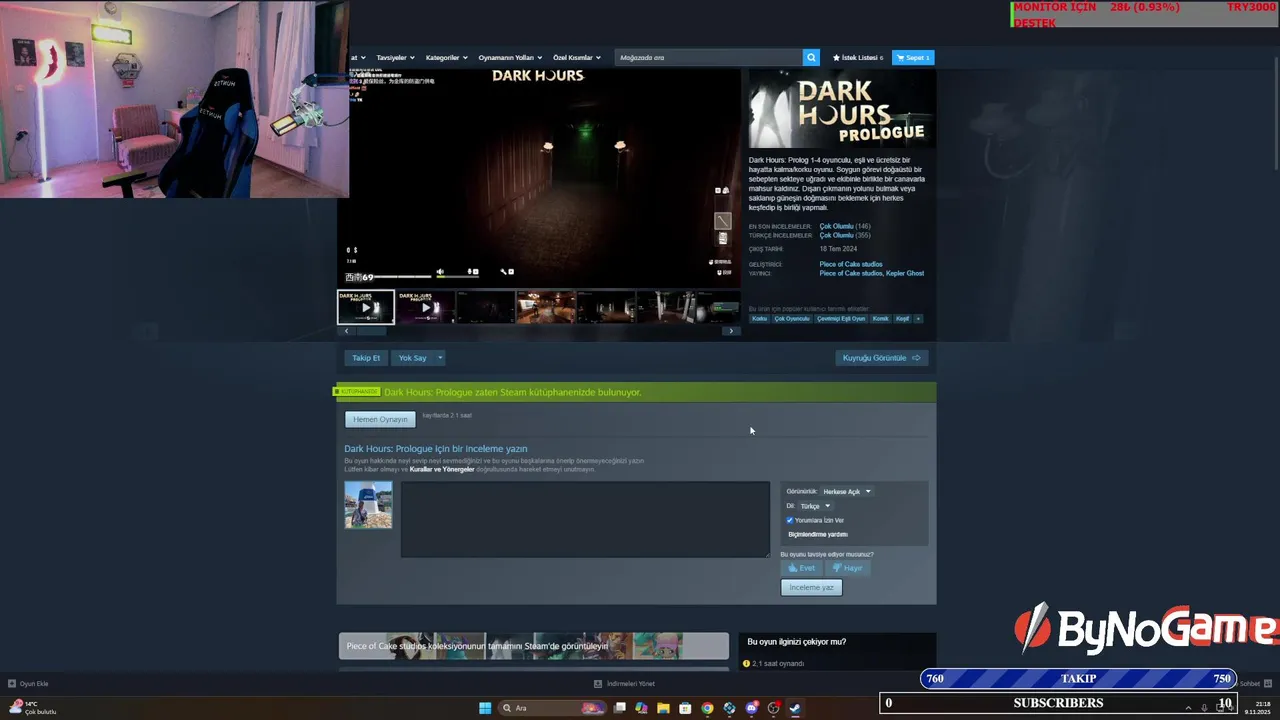The height and width of the screenshot is (720, 1280).
Task: Expand the Oynamanın Yolları menu
Action: [x=510, y=57]
